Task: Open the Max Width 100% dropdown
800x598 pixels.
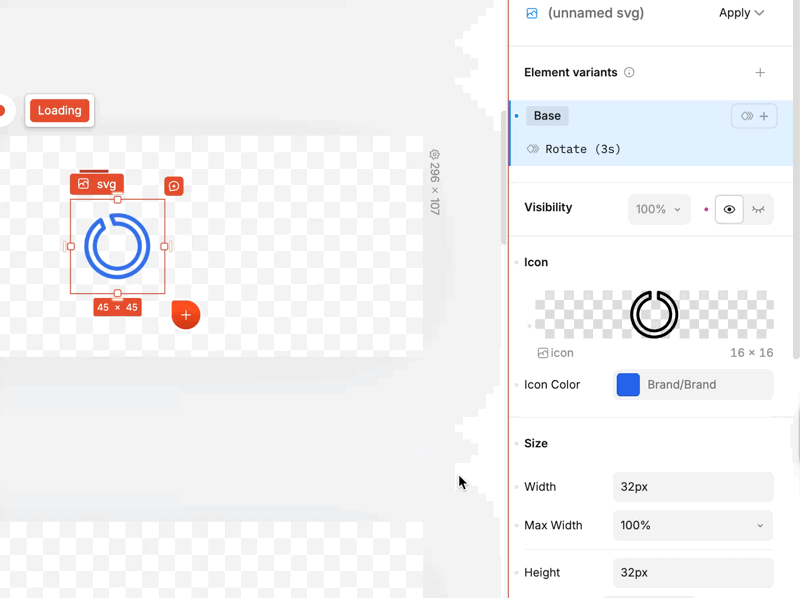Action: (692, 525)
